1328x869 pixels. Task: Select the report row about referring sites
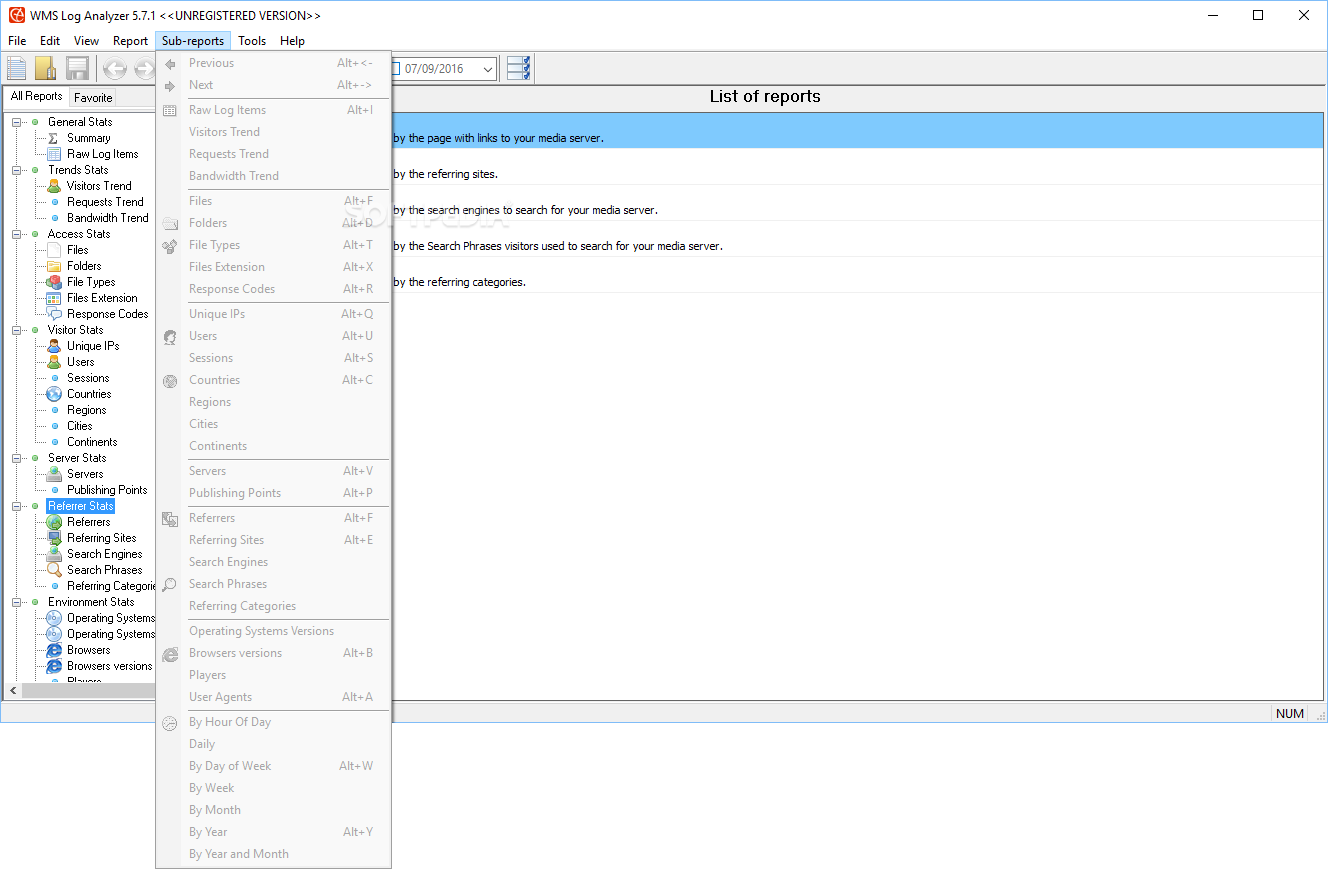tap(858, 167)
